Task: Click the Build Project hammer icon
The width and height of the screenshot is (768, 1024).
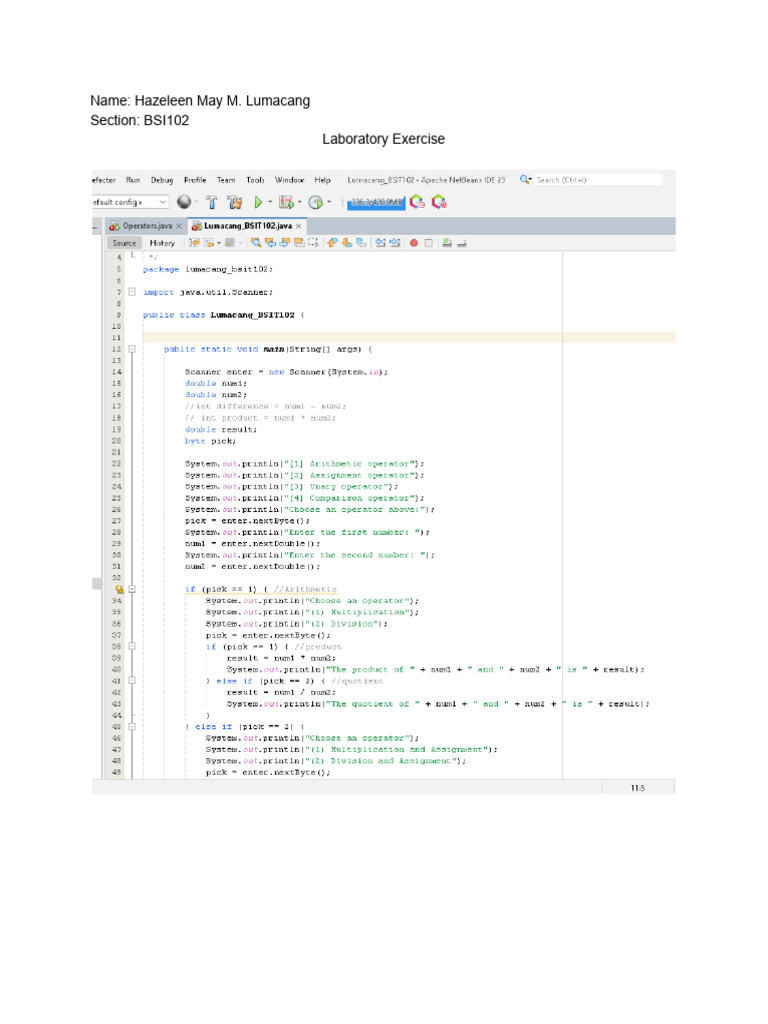Action: click(x=212, y=202)
